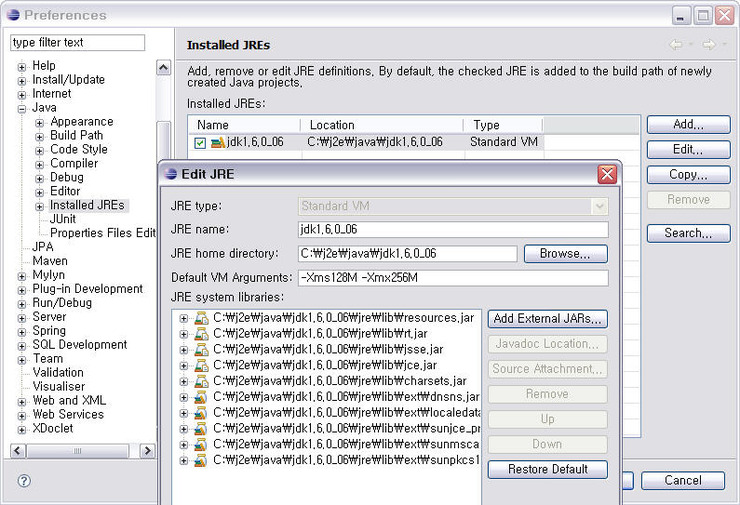
Task: Click the rt.jar library icon
Action: click(201, 334)
